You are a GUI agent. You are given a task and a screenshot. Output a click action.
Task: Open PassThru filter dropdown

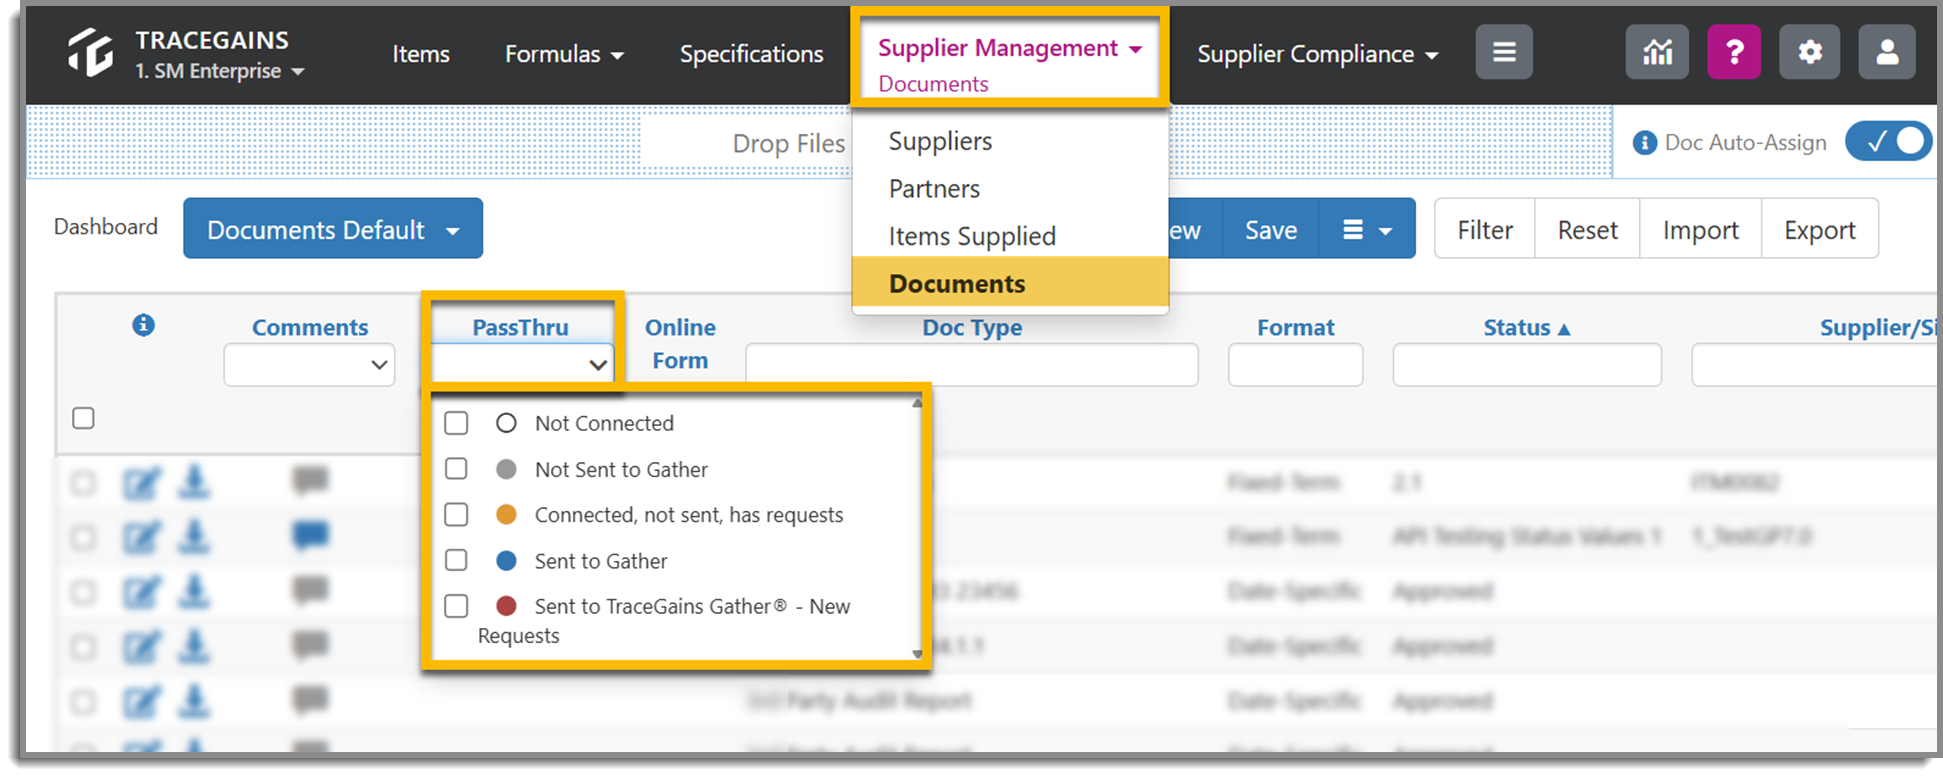[522, 365]
